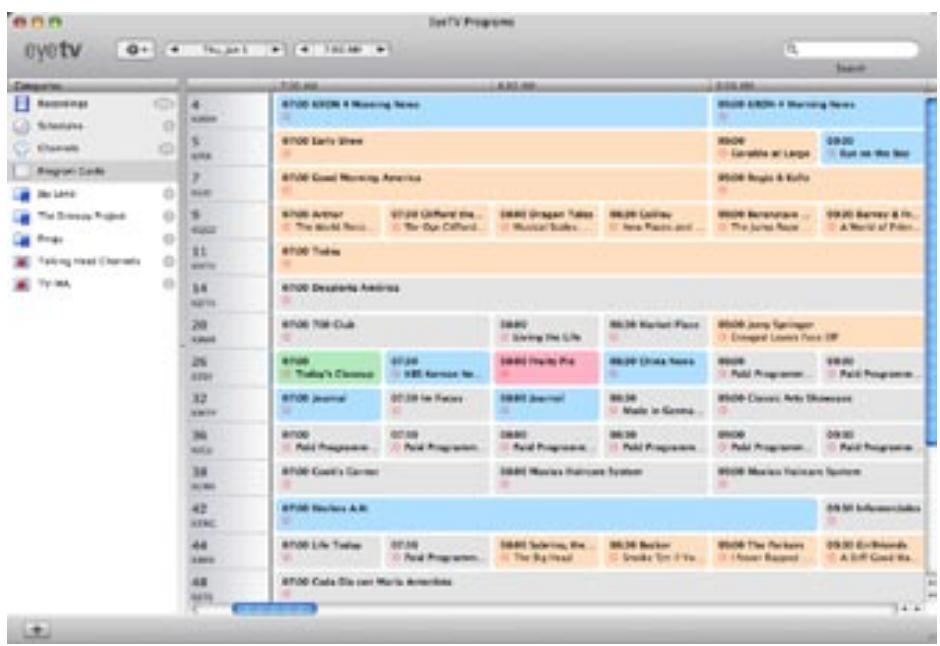The image size is (940, 646).
Task: Tick record box under 07:00 Despierta America
Action: [x=287, y=301]
